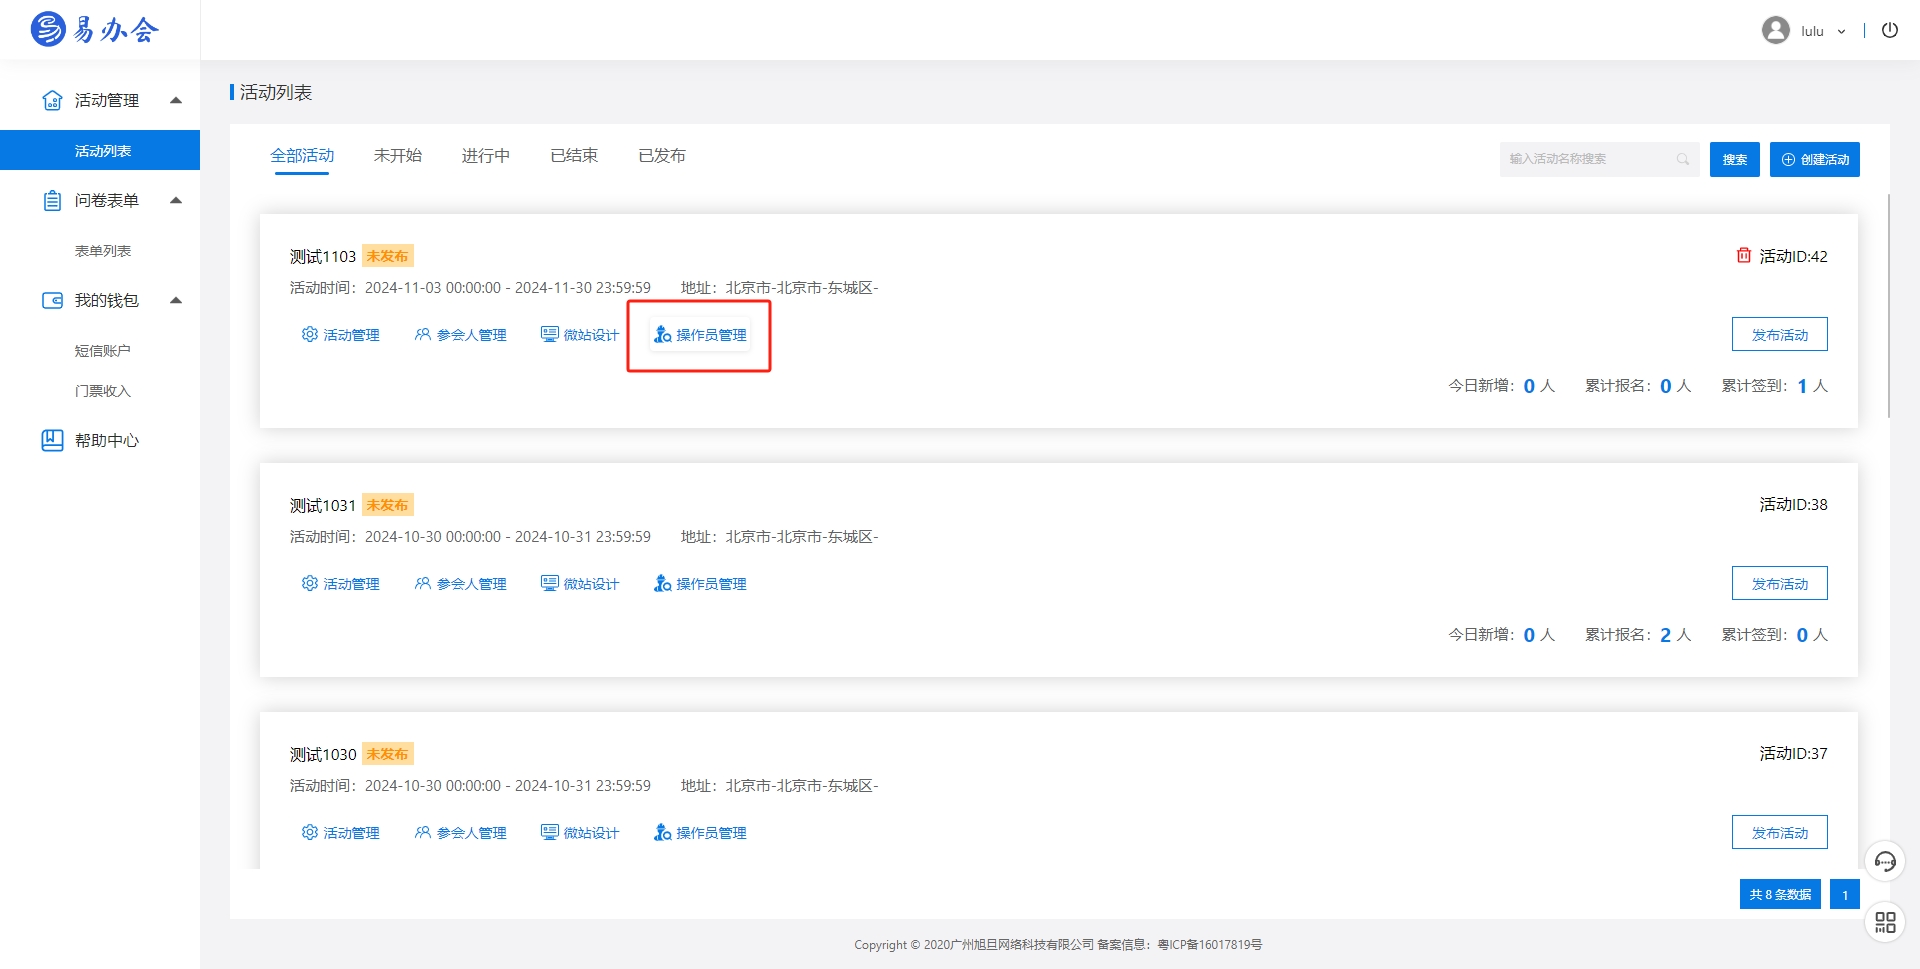Click the power logout icon
The height and width of the screenshot is (969, 1920).
click(x=1890, y=30)
